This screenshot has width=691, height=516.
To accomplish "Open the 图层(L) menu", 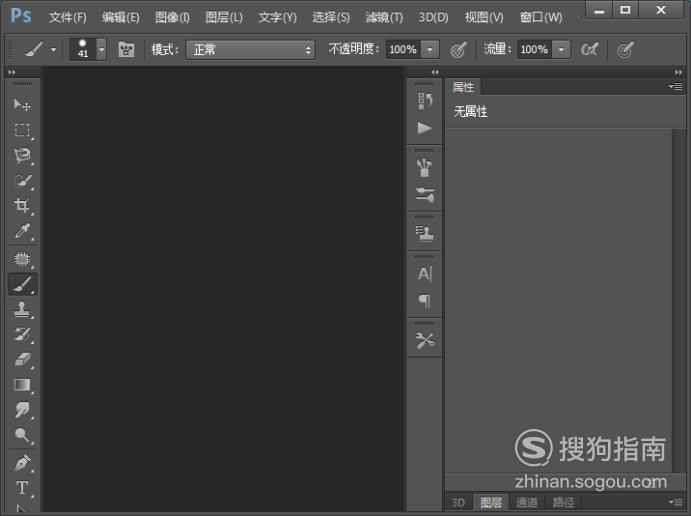I will tap(224, 18).
